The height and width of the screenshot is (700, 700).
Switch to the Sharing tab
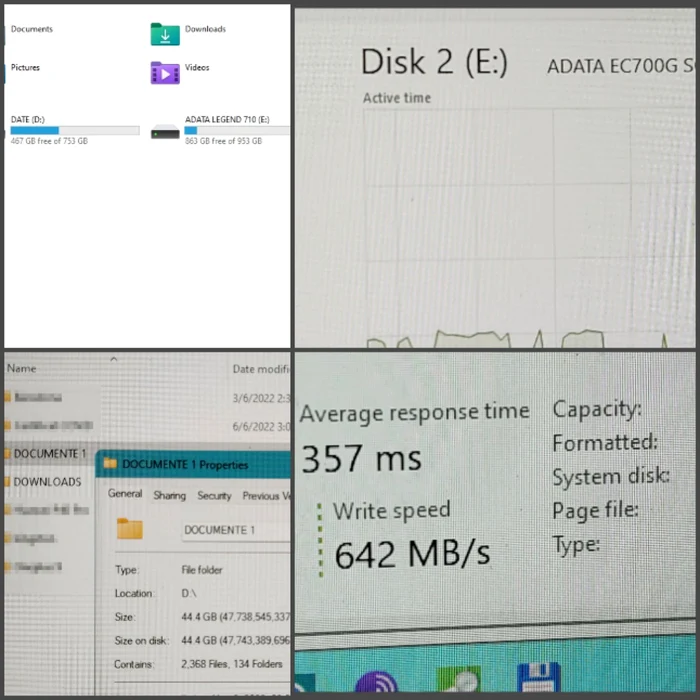tap(170, 496)
